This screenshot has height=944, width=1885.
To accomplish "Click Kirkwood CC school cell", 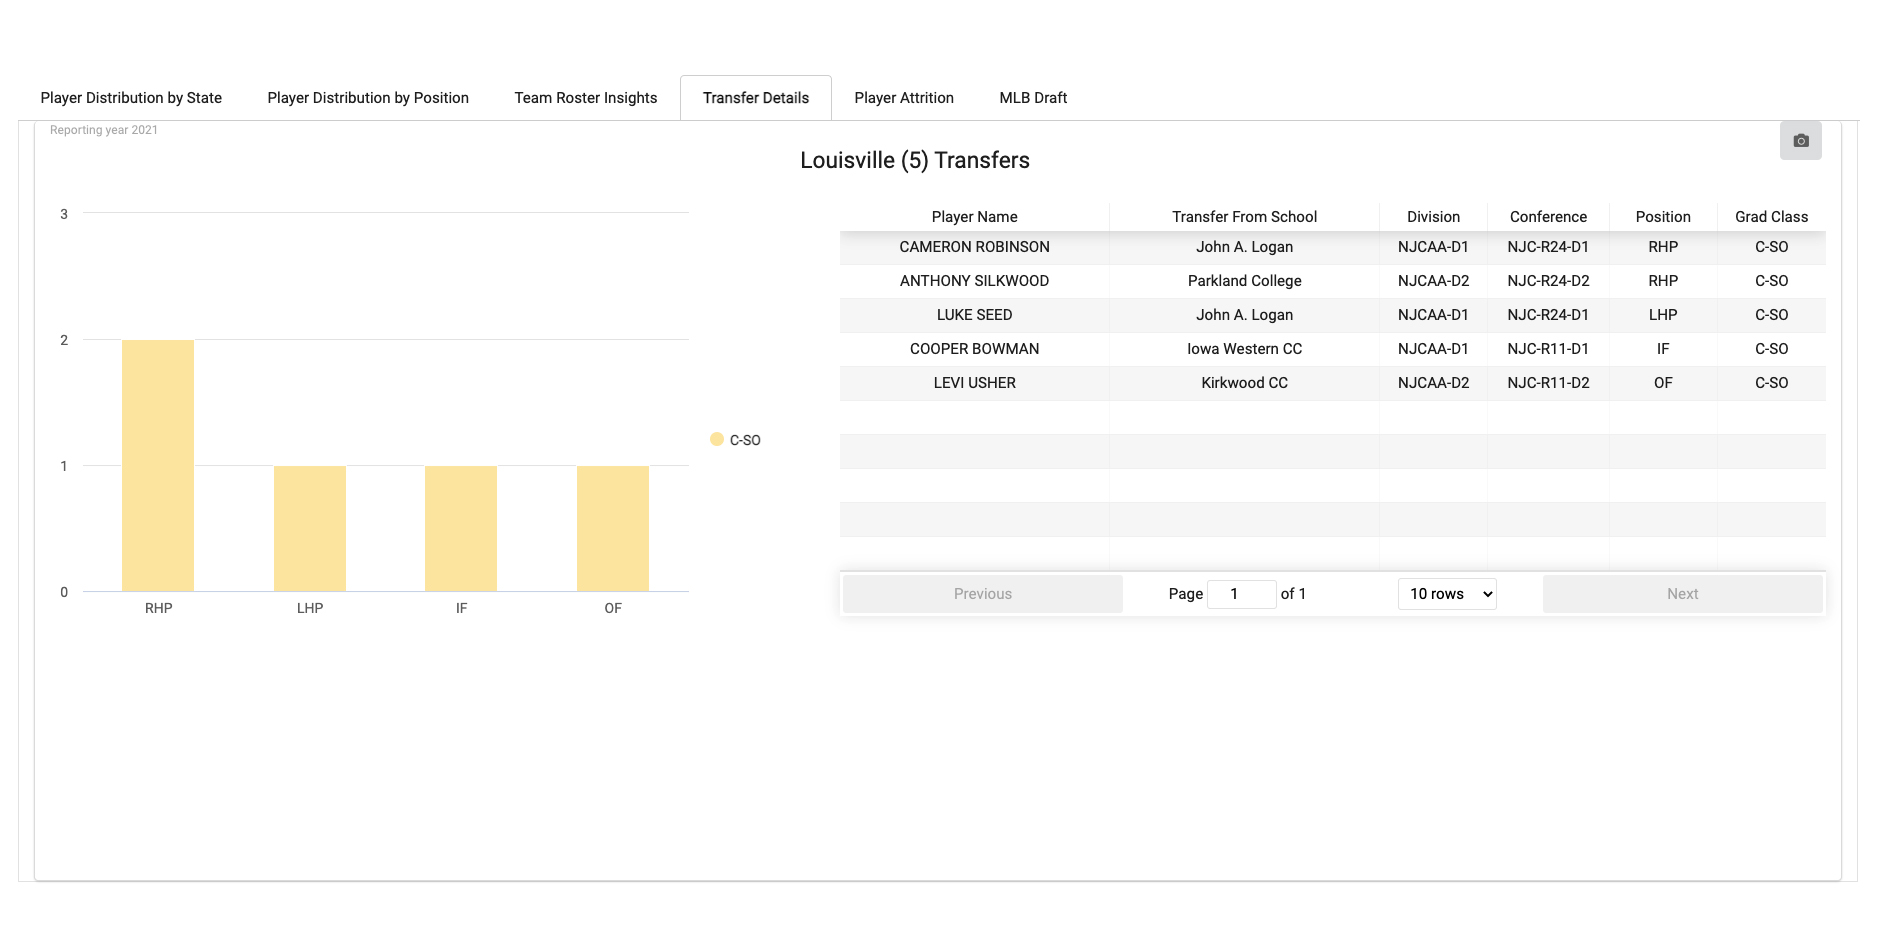I will point(1245,383).
